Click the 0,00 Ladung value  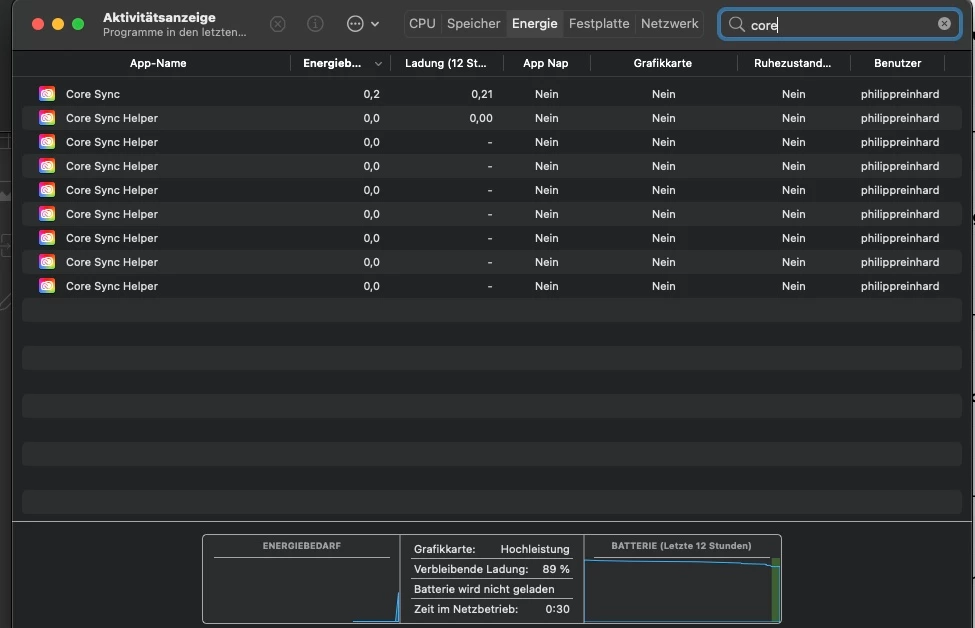point(481,118)
